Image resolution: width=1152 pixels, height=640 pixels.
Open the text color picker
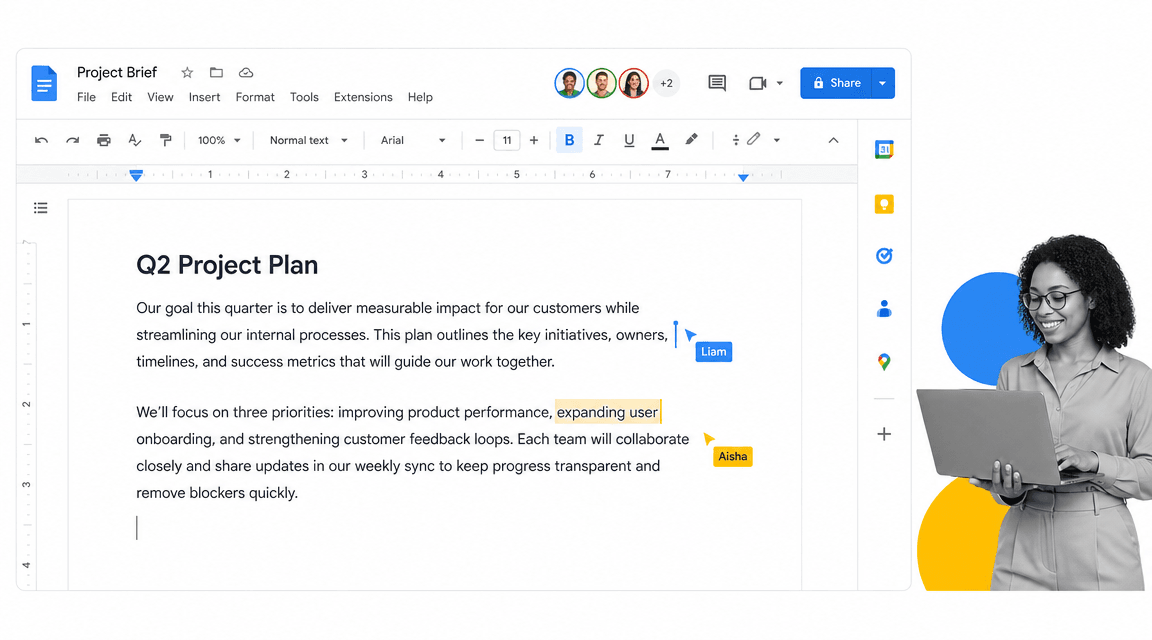[660, 140]
